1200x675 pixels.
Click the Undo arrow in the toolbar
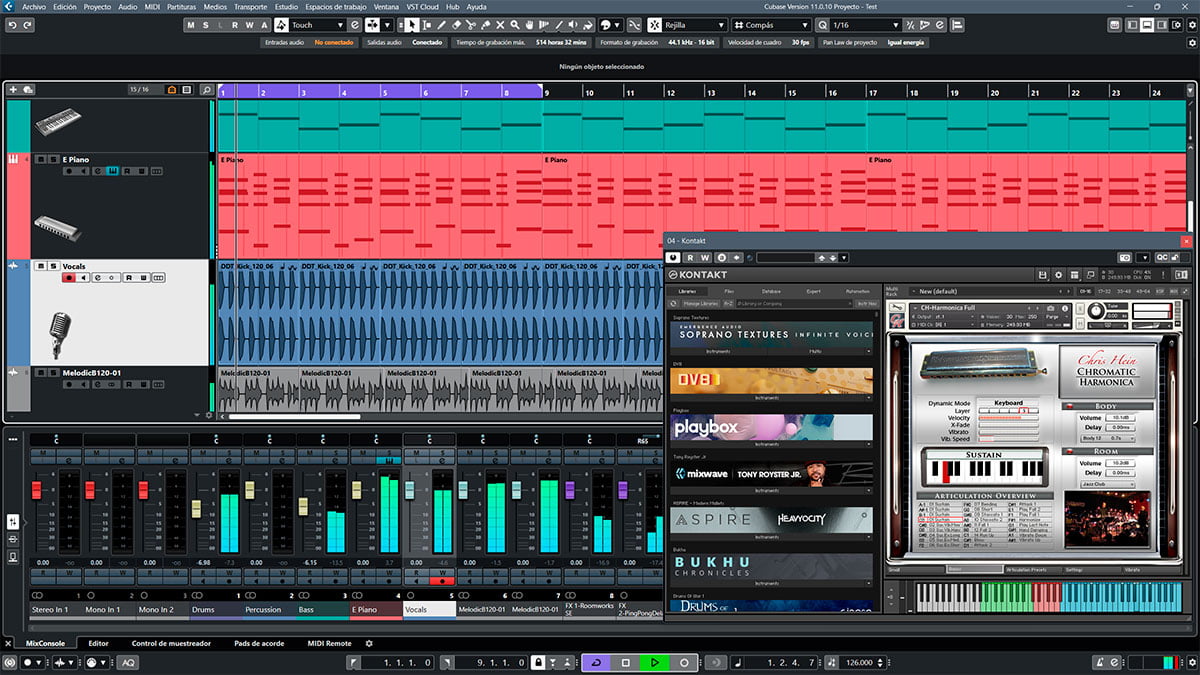[x=11, y=25]
